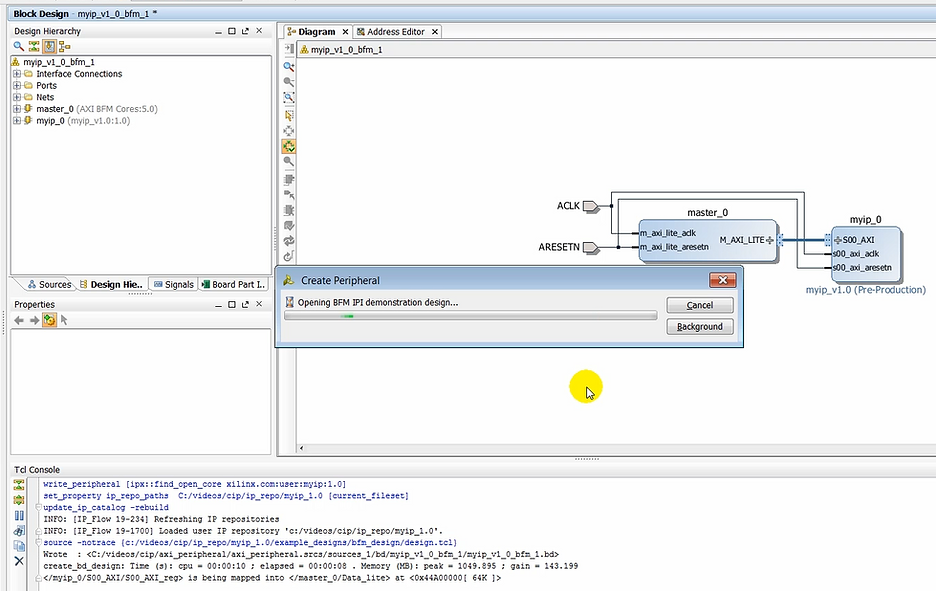Copy text from the Tcl Console
The image size is (936, 591).
point(17,544)
